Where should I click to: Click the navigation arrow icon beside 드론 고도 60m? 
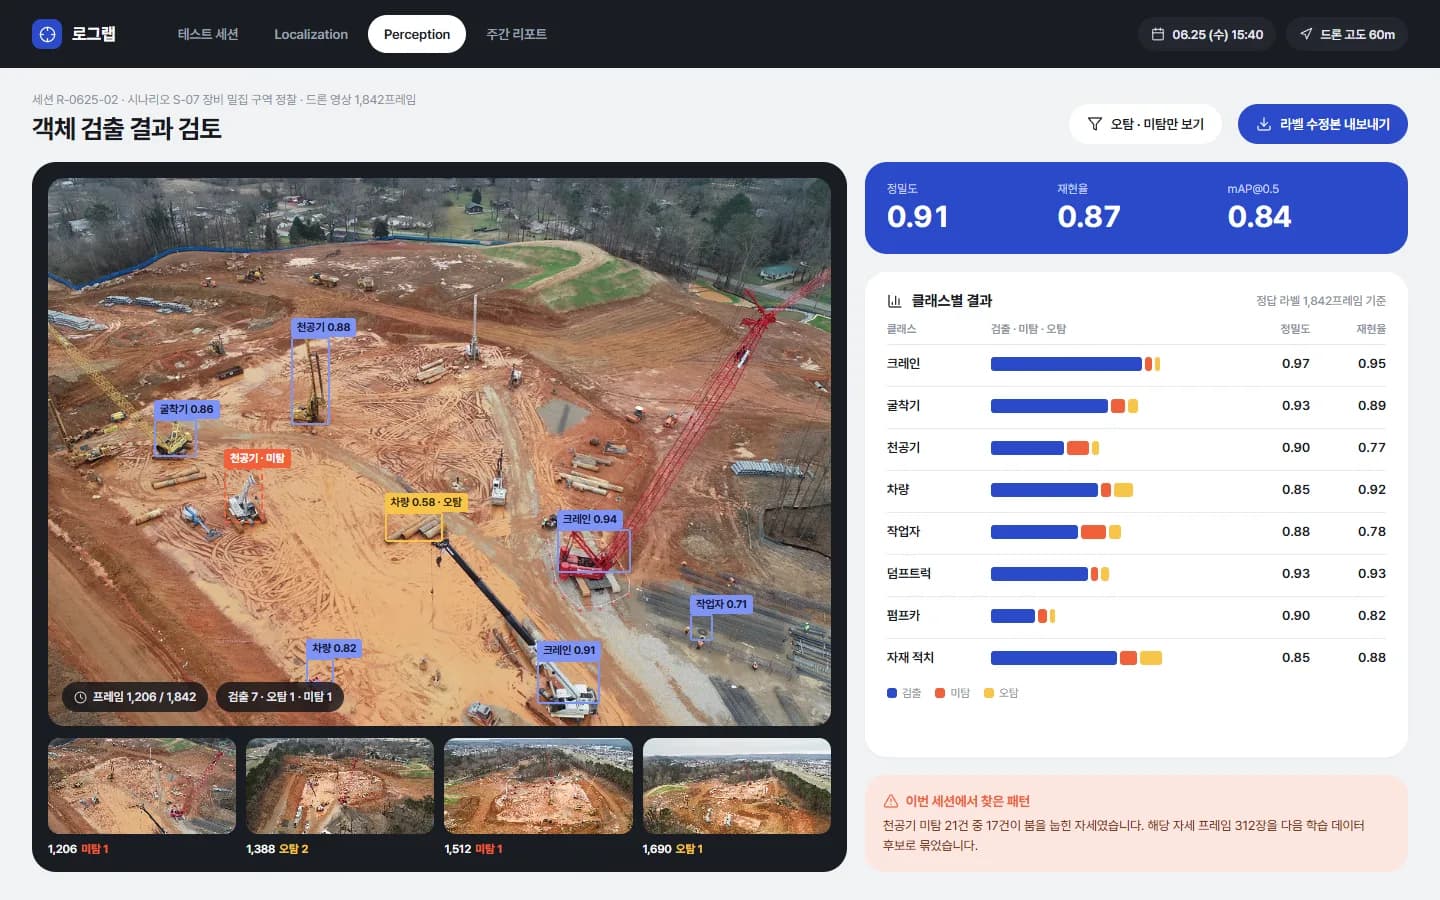(x=1306, y=34)
